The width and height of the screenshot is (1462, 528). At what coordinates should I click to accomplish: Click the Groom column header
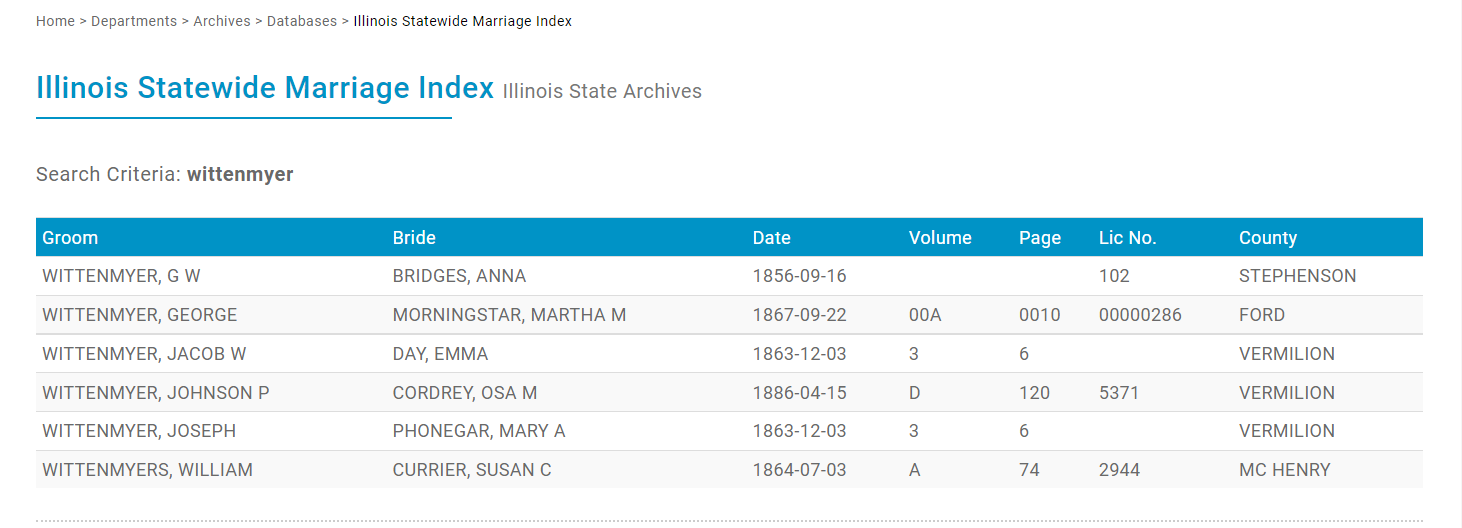tap(70, 238)
